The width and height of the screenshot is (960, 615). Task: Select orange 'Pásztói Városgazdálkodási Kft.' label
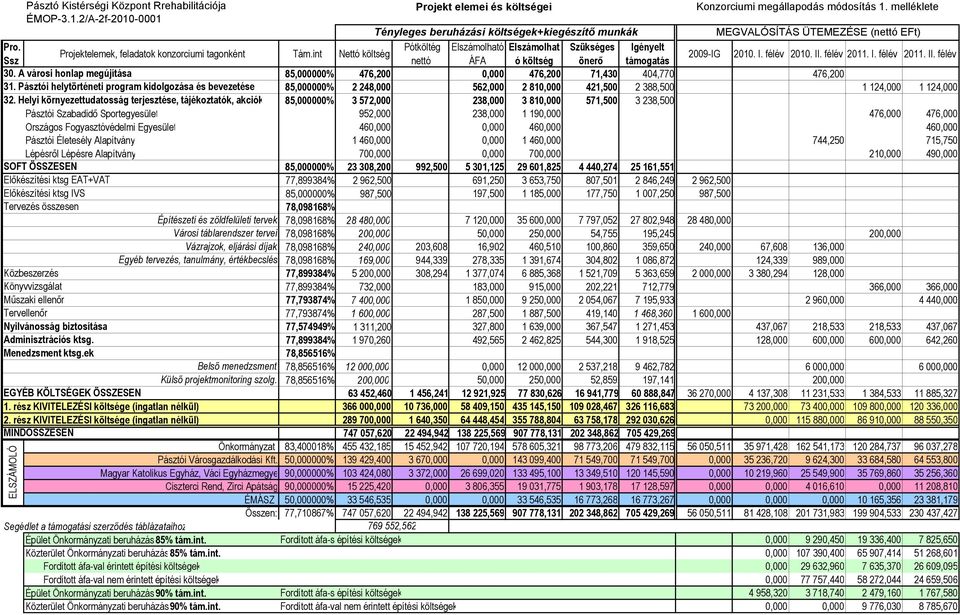coord(218,459)
